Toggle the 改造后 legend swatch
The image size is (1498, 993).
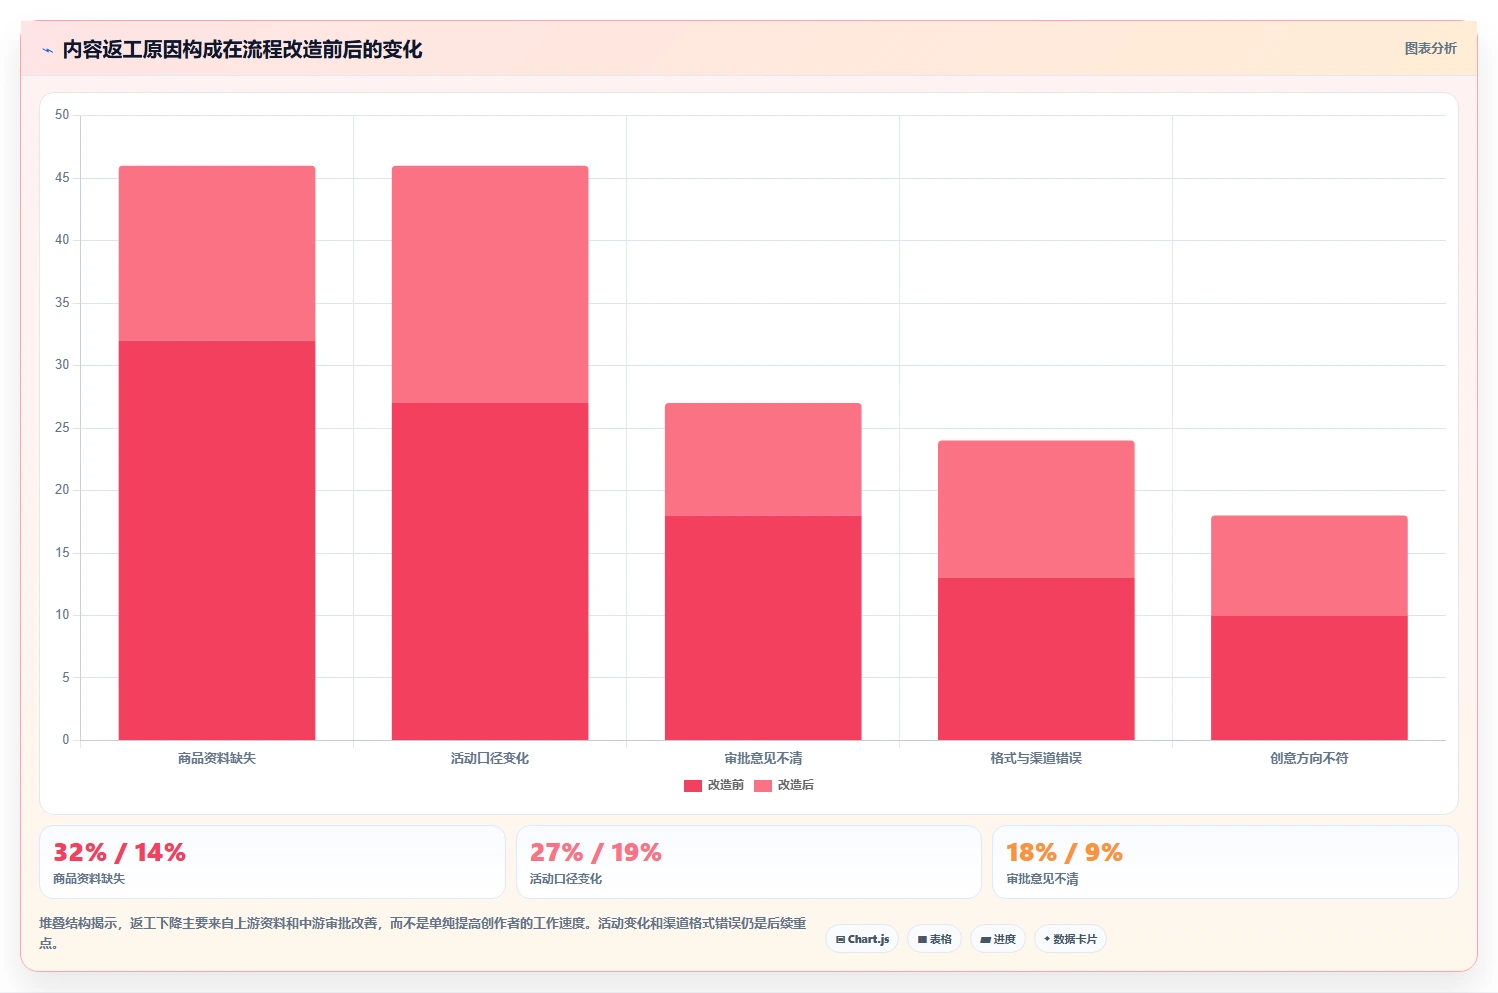pyautogui.click(x=763, y=786)
